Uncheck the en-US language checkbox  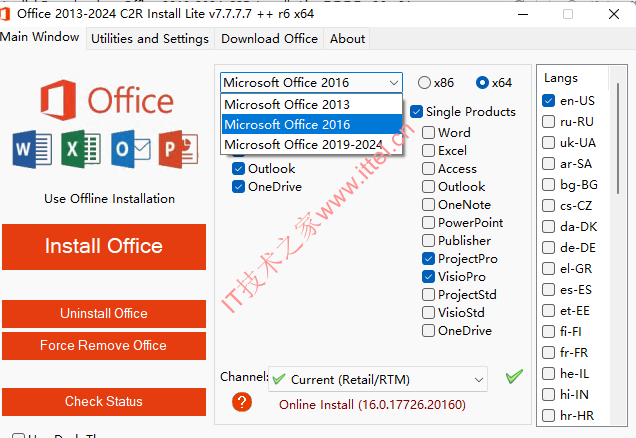point(548,100)
